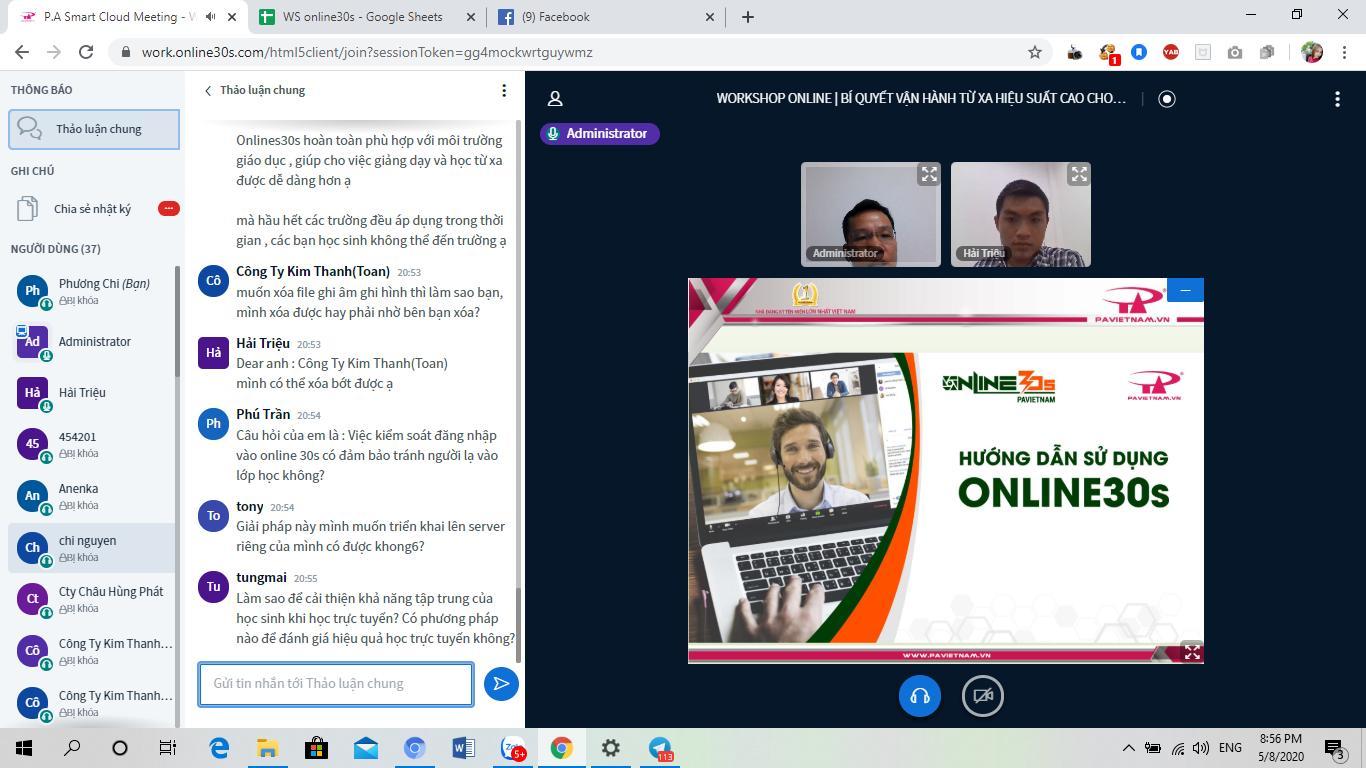Screen dimensions: 1366x768
Task: Expand Hải Triệu webcam to fullscreen
Action: 1079,175
